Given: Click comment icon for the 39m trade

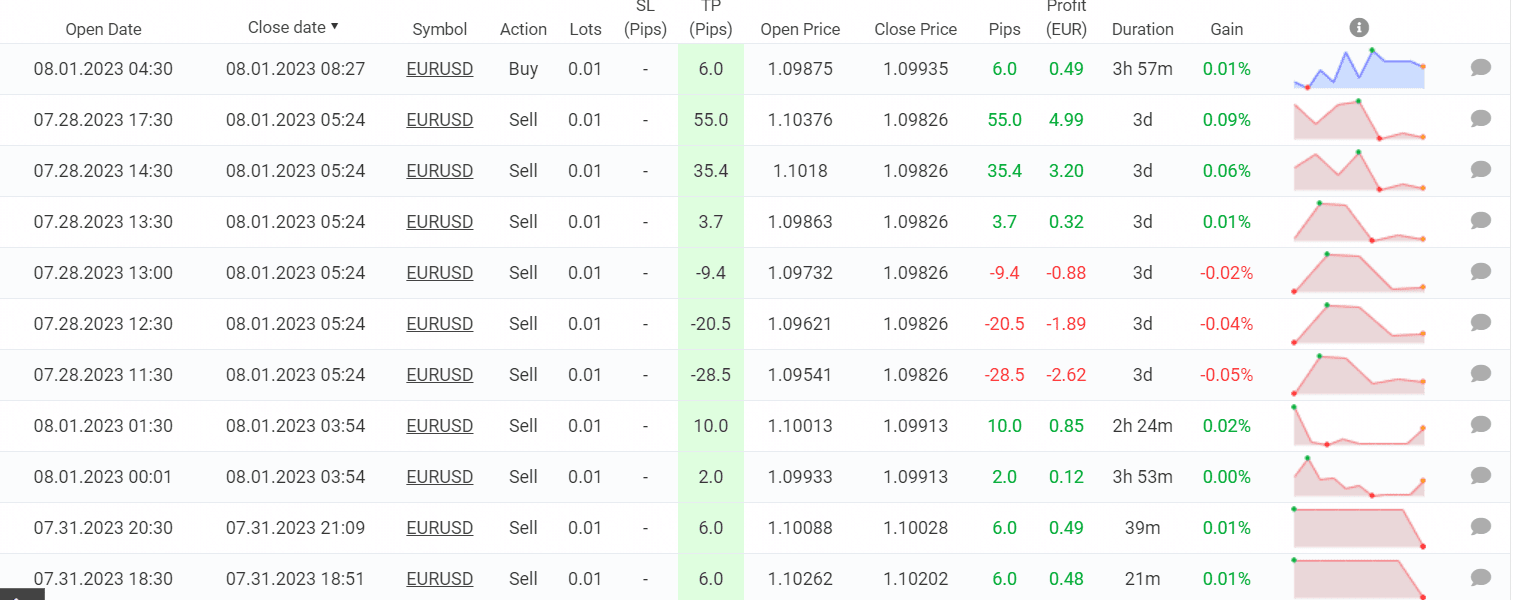Looking at the screenshot, I should tap(1481, 527).
